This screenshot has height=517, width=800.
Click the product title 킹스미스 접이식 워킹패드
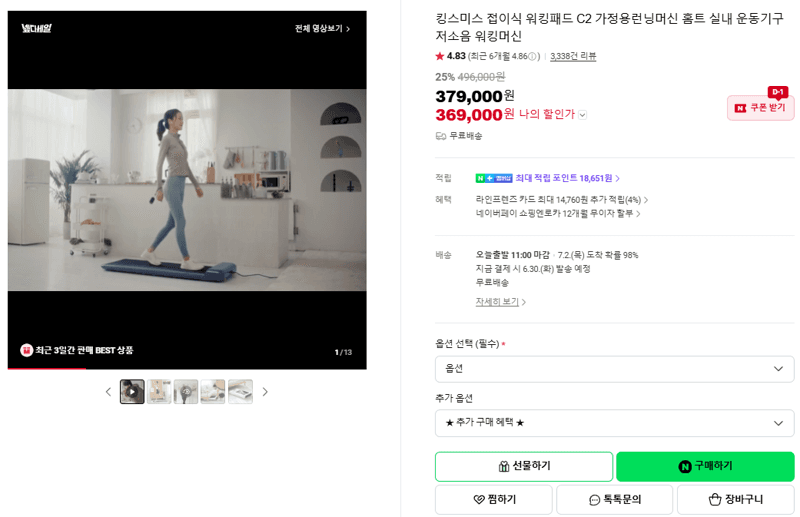(609, 27)
